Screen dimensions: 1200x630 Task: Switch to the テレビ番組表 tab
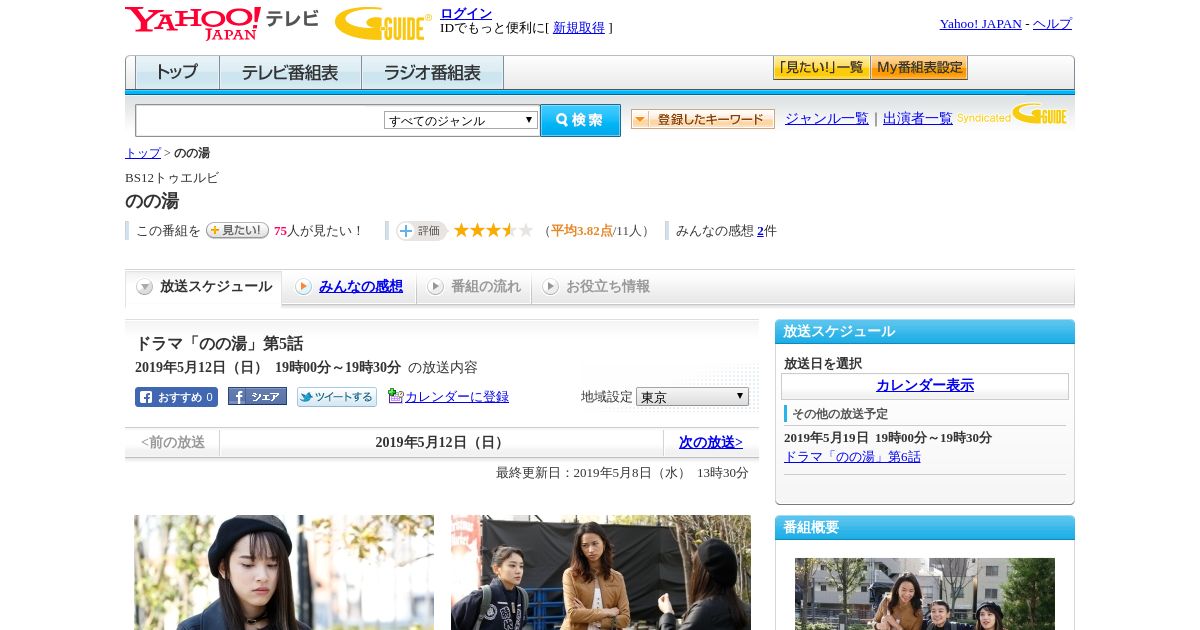point(290,73)
